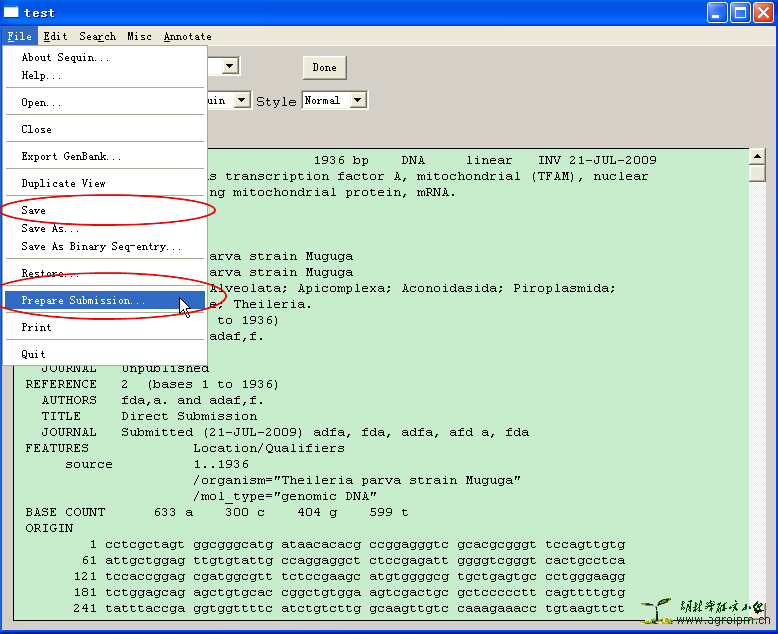
Task: Expand the format dropdown beside Style label
Action: pos(241,100)
